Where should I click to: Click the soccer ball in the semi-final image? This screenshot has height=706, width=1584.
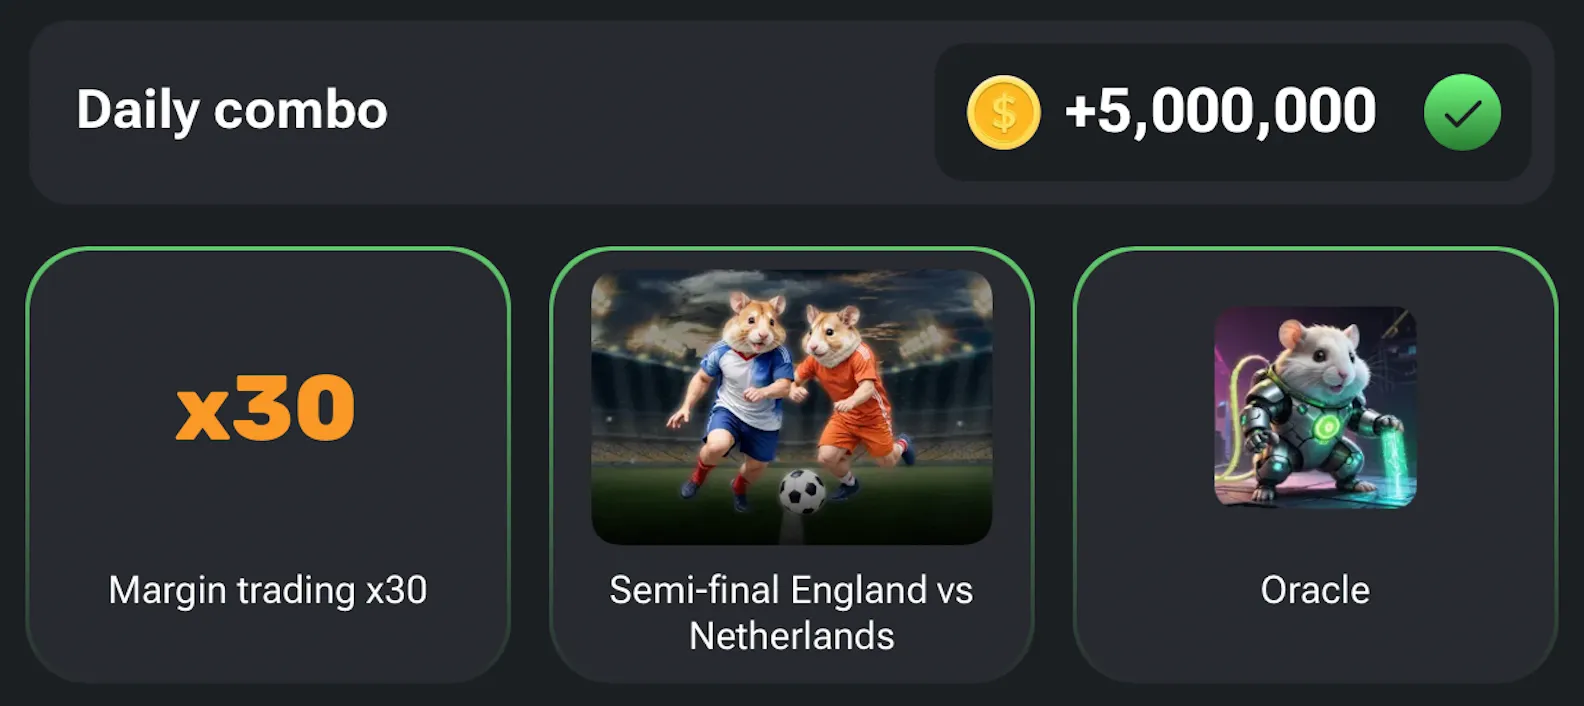pos(801,490)
